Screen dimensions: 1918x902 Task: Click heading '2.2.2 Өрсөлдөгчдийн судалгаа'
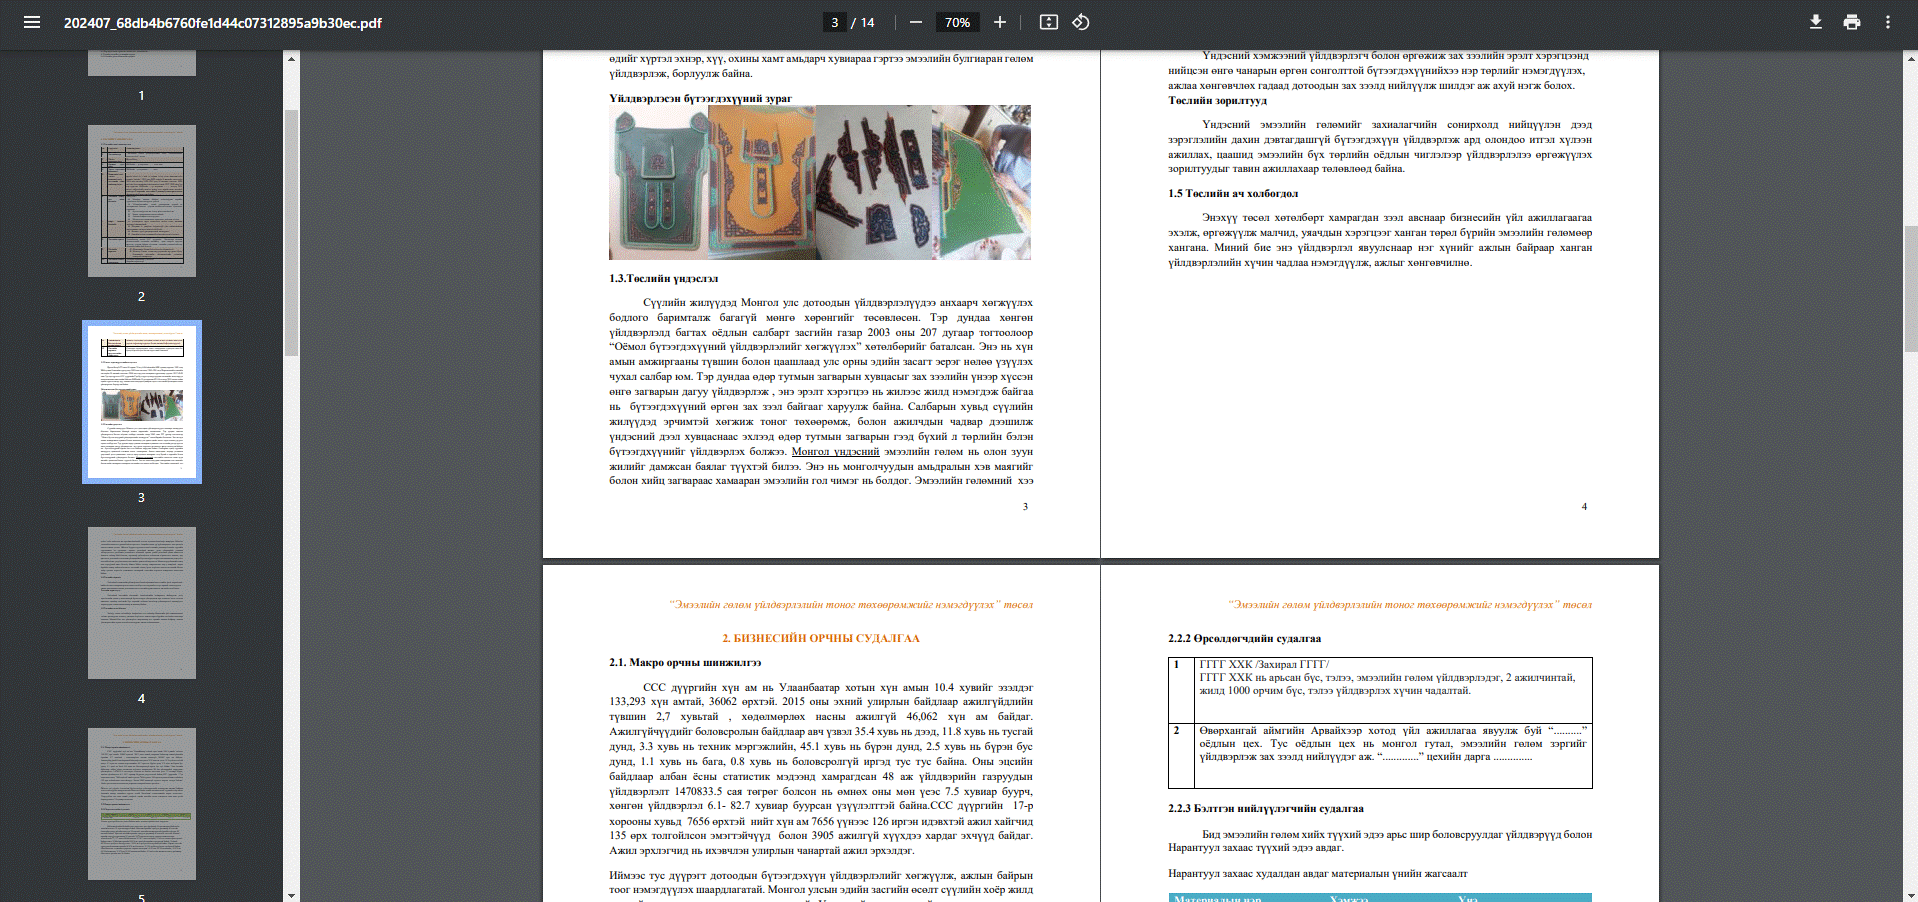point(1244,638)
